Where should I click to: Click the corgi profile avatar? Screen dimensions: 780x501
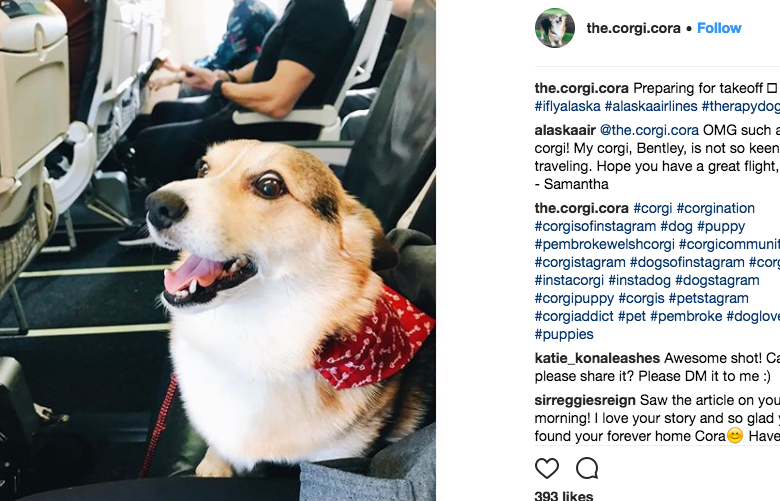click(x=555, y=28)
